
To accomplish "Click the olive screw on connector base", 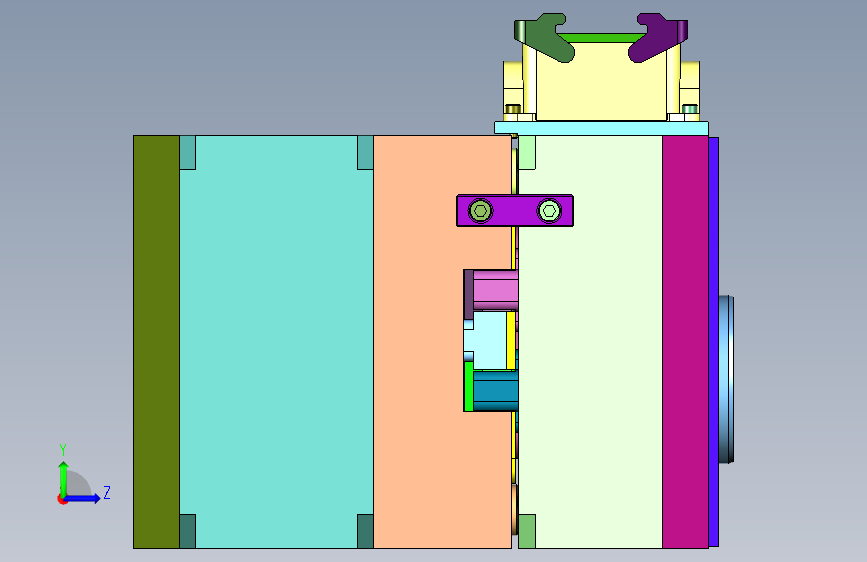I will [x=513, y=109].
